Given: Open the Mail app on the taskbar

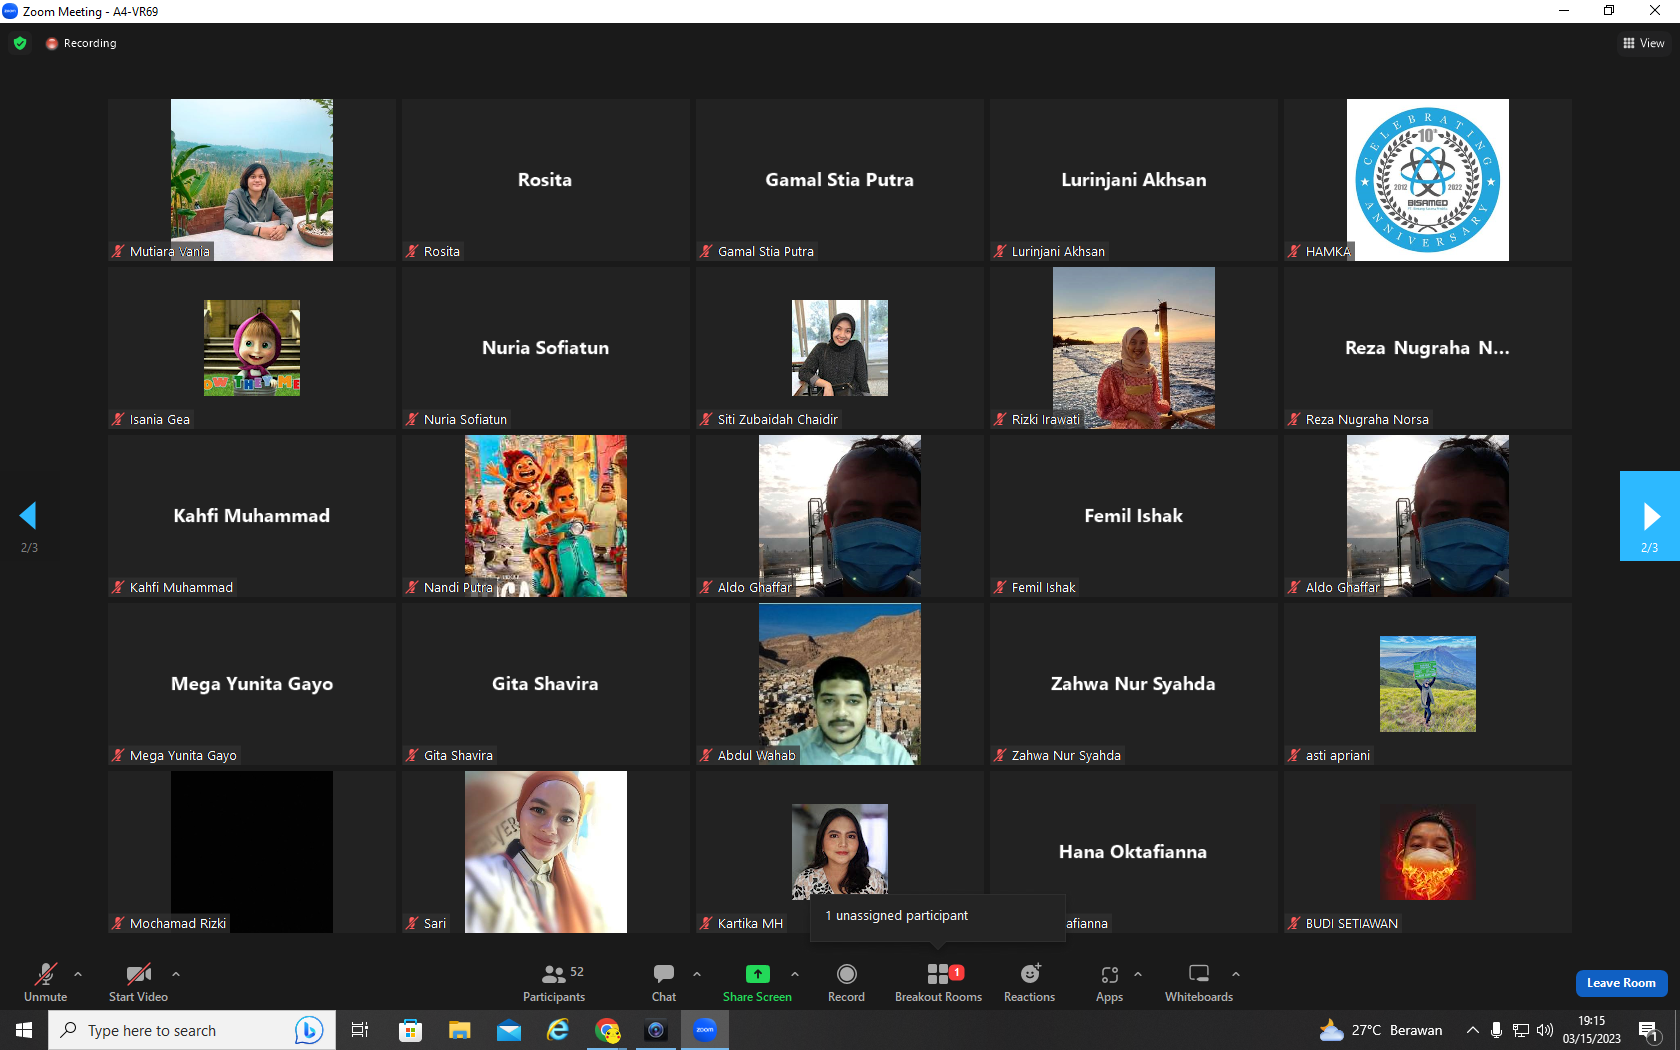Looking at the screenshot, I should 509,1030.
